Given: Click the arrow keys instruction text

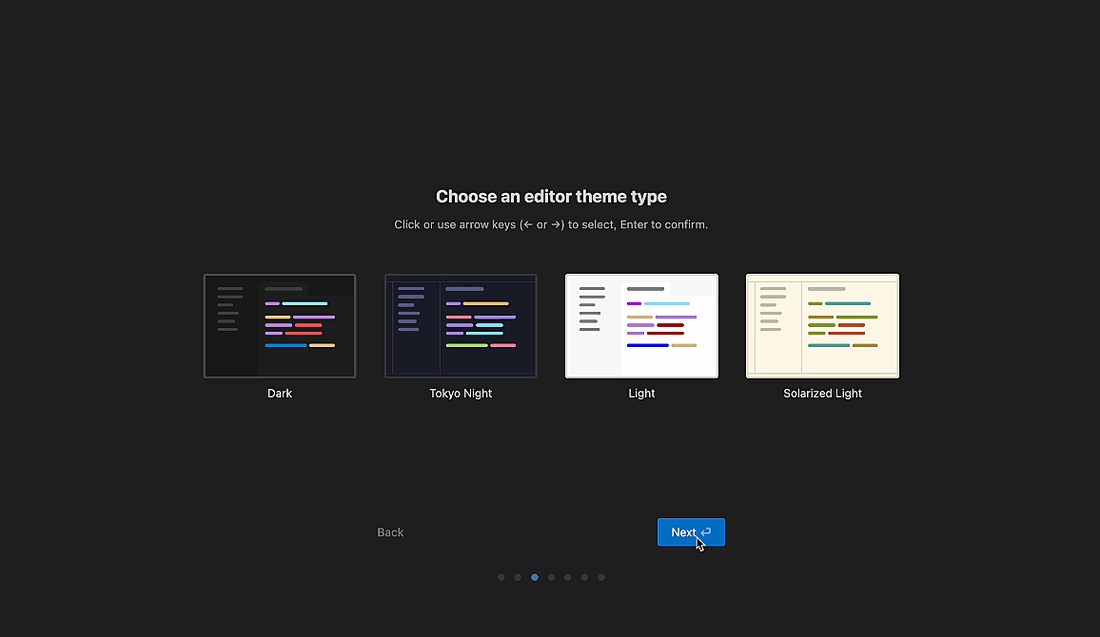Looking at the screenshot, I should (551, 224).
